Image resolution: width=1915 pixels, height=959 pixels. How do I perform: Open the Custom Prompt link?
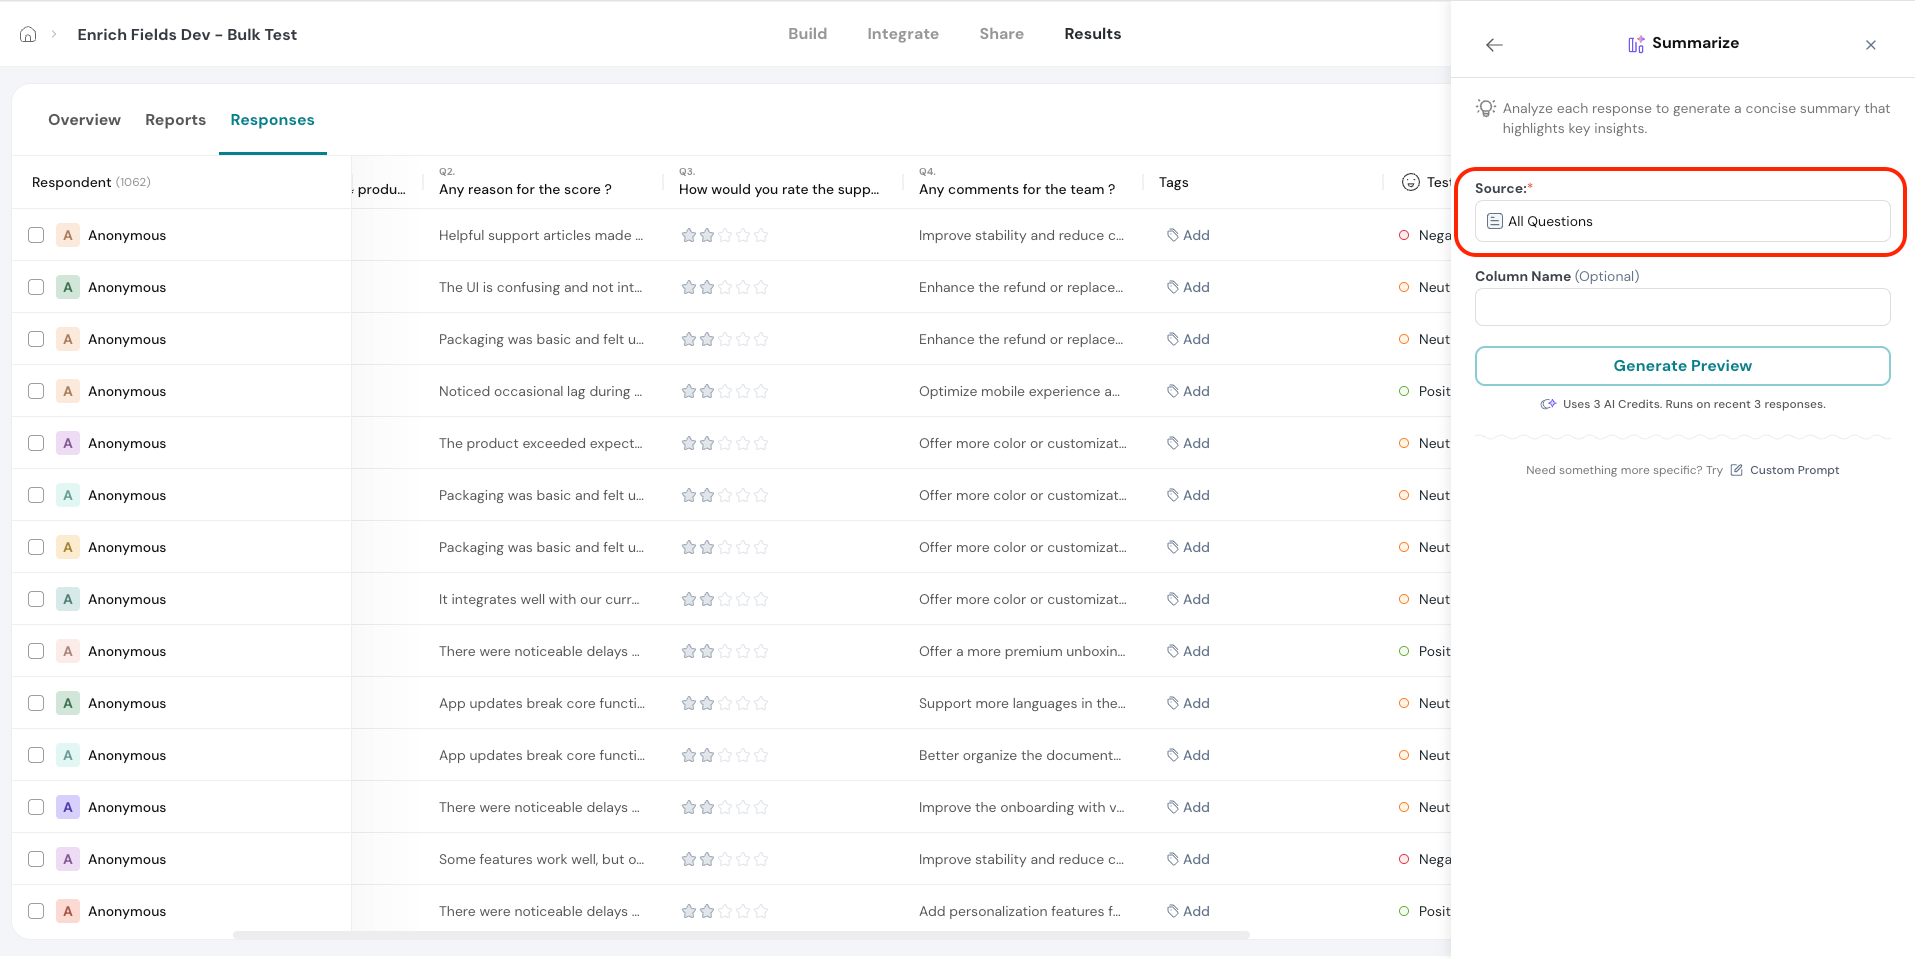coord(1794,470)
